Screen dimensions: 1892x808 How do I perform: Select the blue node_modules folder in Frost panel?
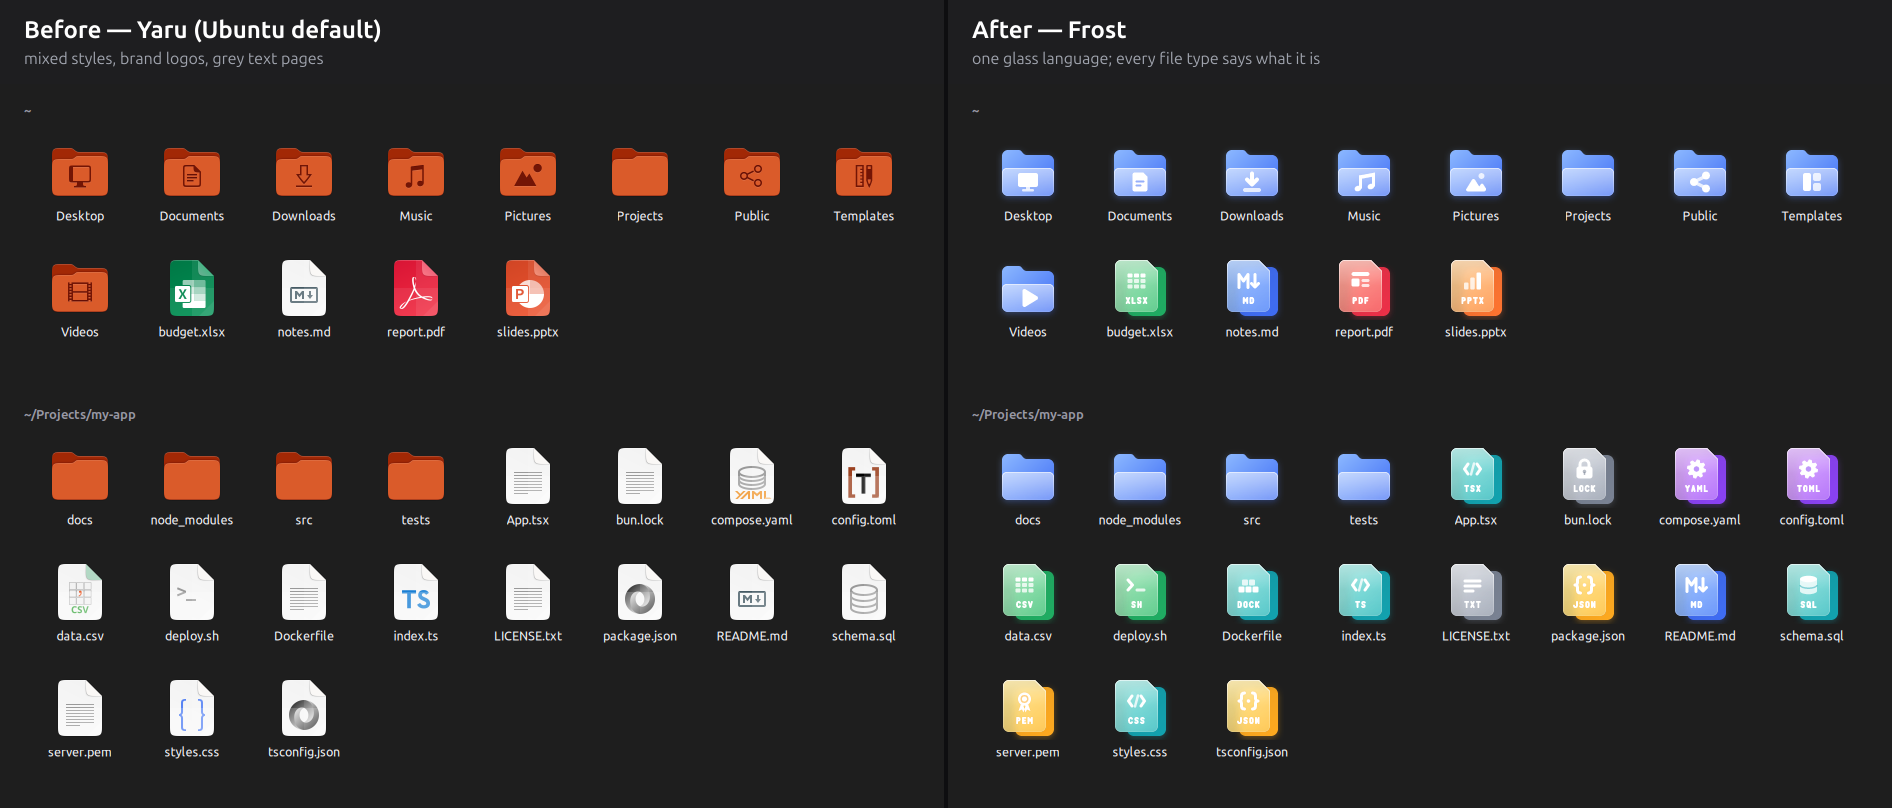[x=1140, y=477]
